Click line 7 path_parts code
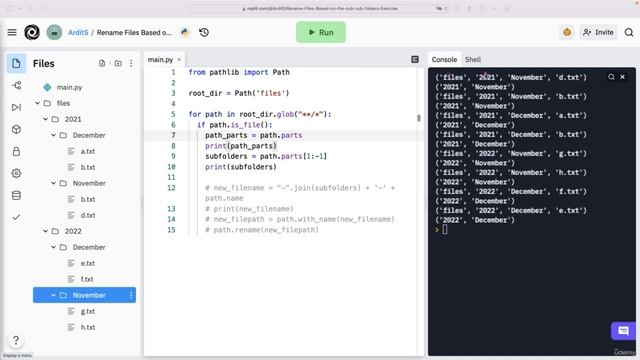640x360 pixels. point(253,135)
